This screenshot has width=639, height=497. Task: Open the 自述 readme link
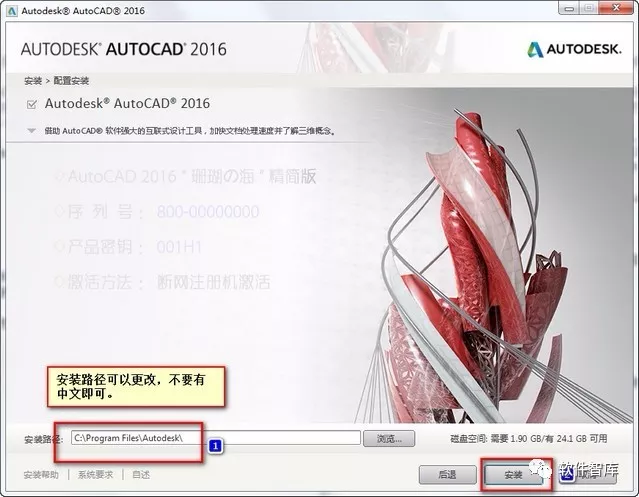[x=141, y=475]
